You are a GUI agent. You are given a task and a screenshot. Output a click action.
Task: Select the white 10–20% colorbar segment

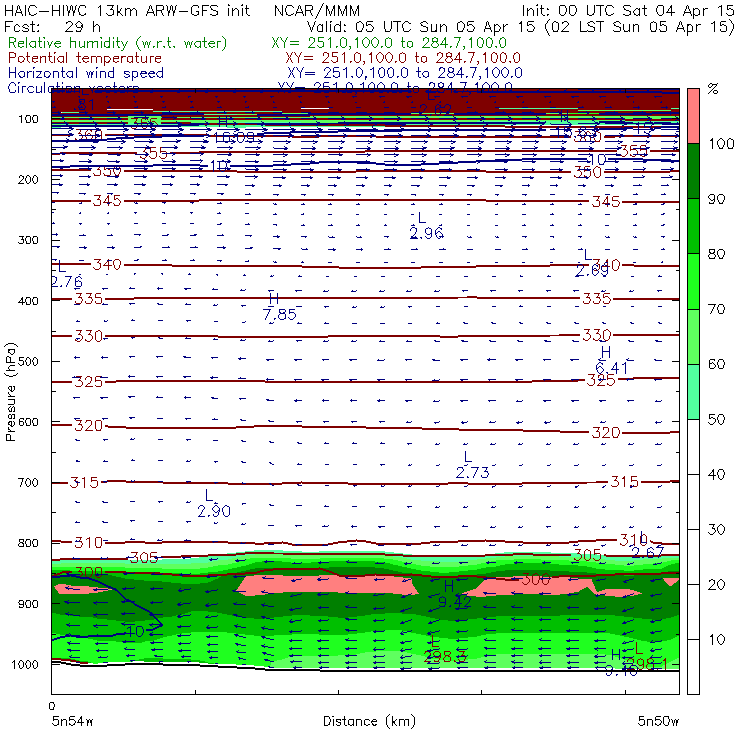point(693,612)
